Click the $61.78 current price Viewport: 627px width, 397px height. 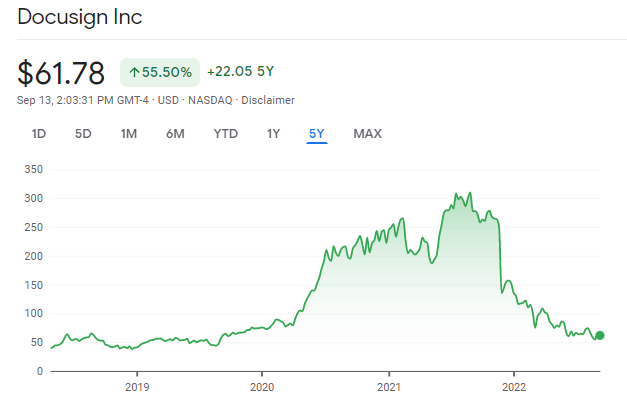tap(61, 73)
